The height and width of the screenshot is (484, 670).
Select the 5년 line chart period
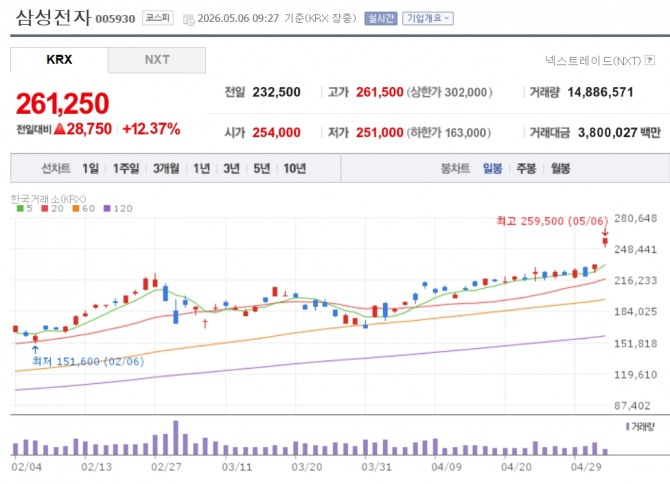262,168
